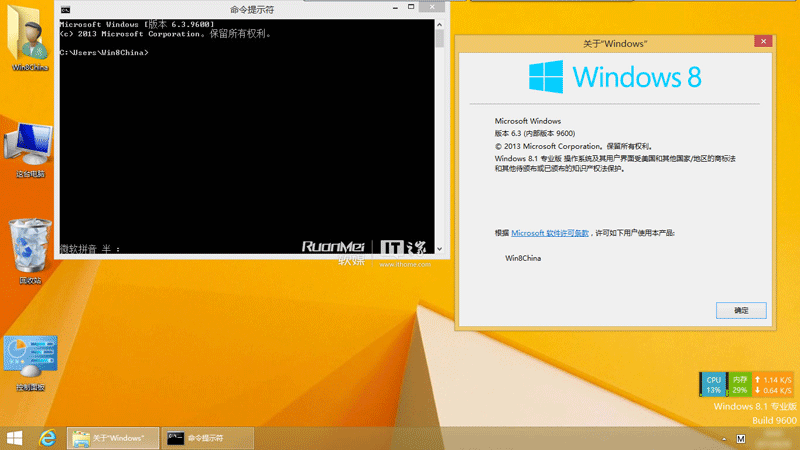Click the Command Prompt scrollbar up arrow
Image resolution: width=800 pixels, height=450 pixels.
coord(440,24)
